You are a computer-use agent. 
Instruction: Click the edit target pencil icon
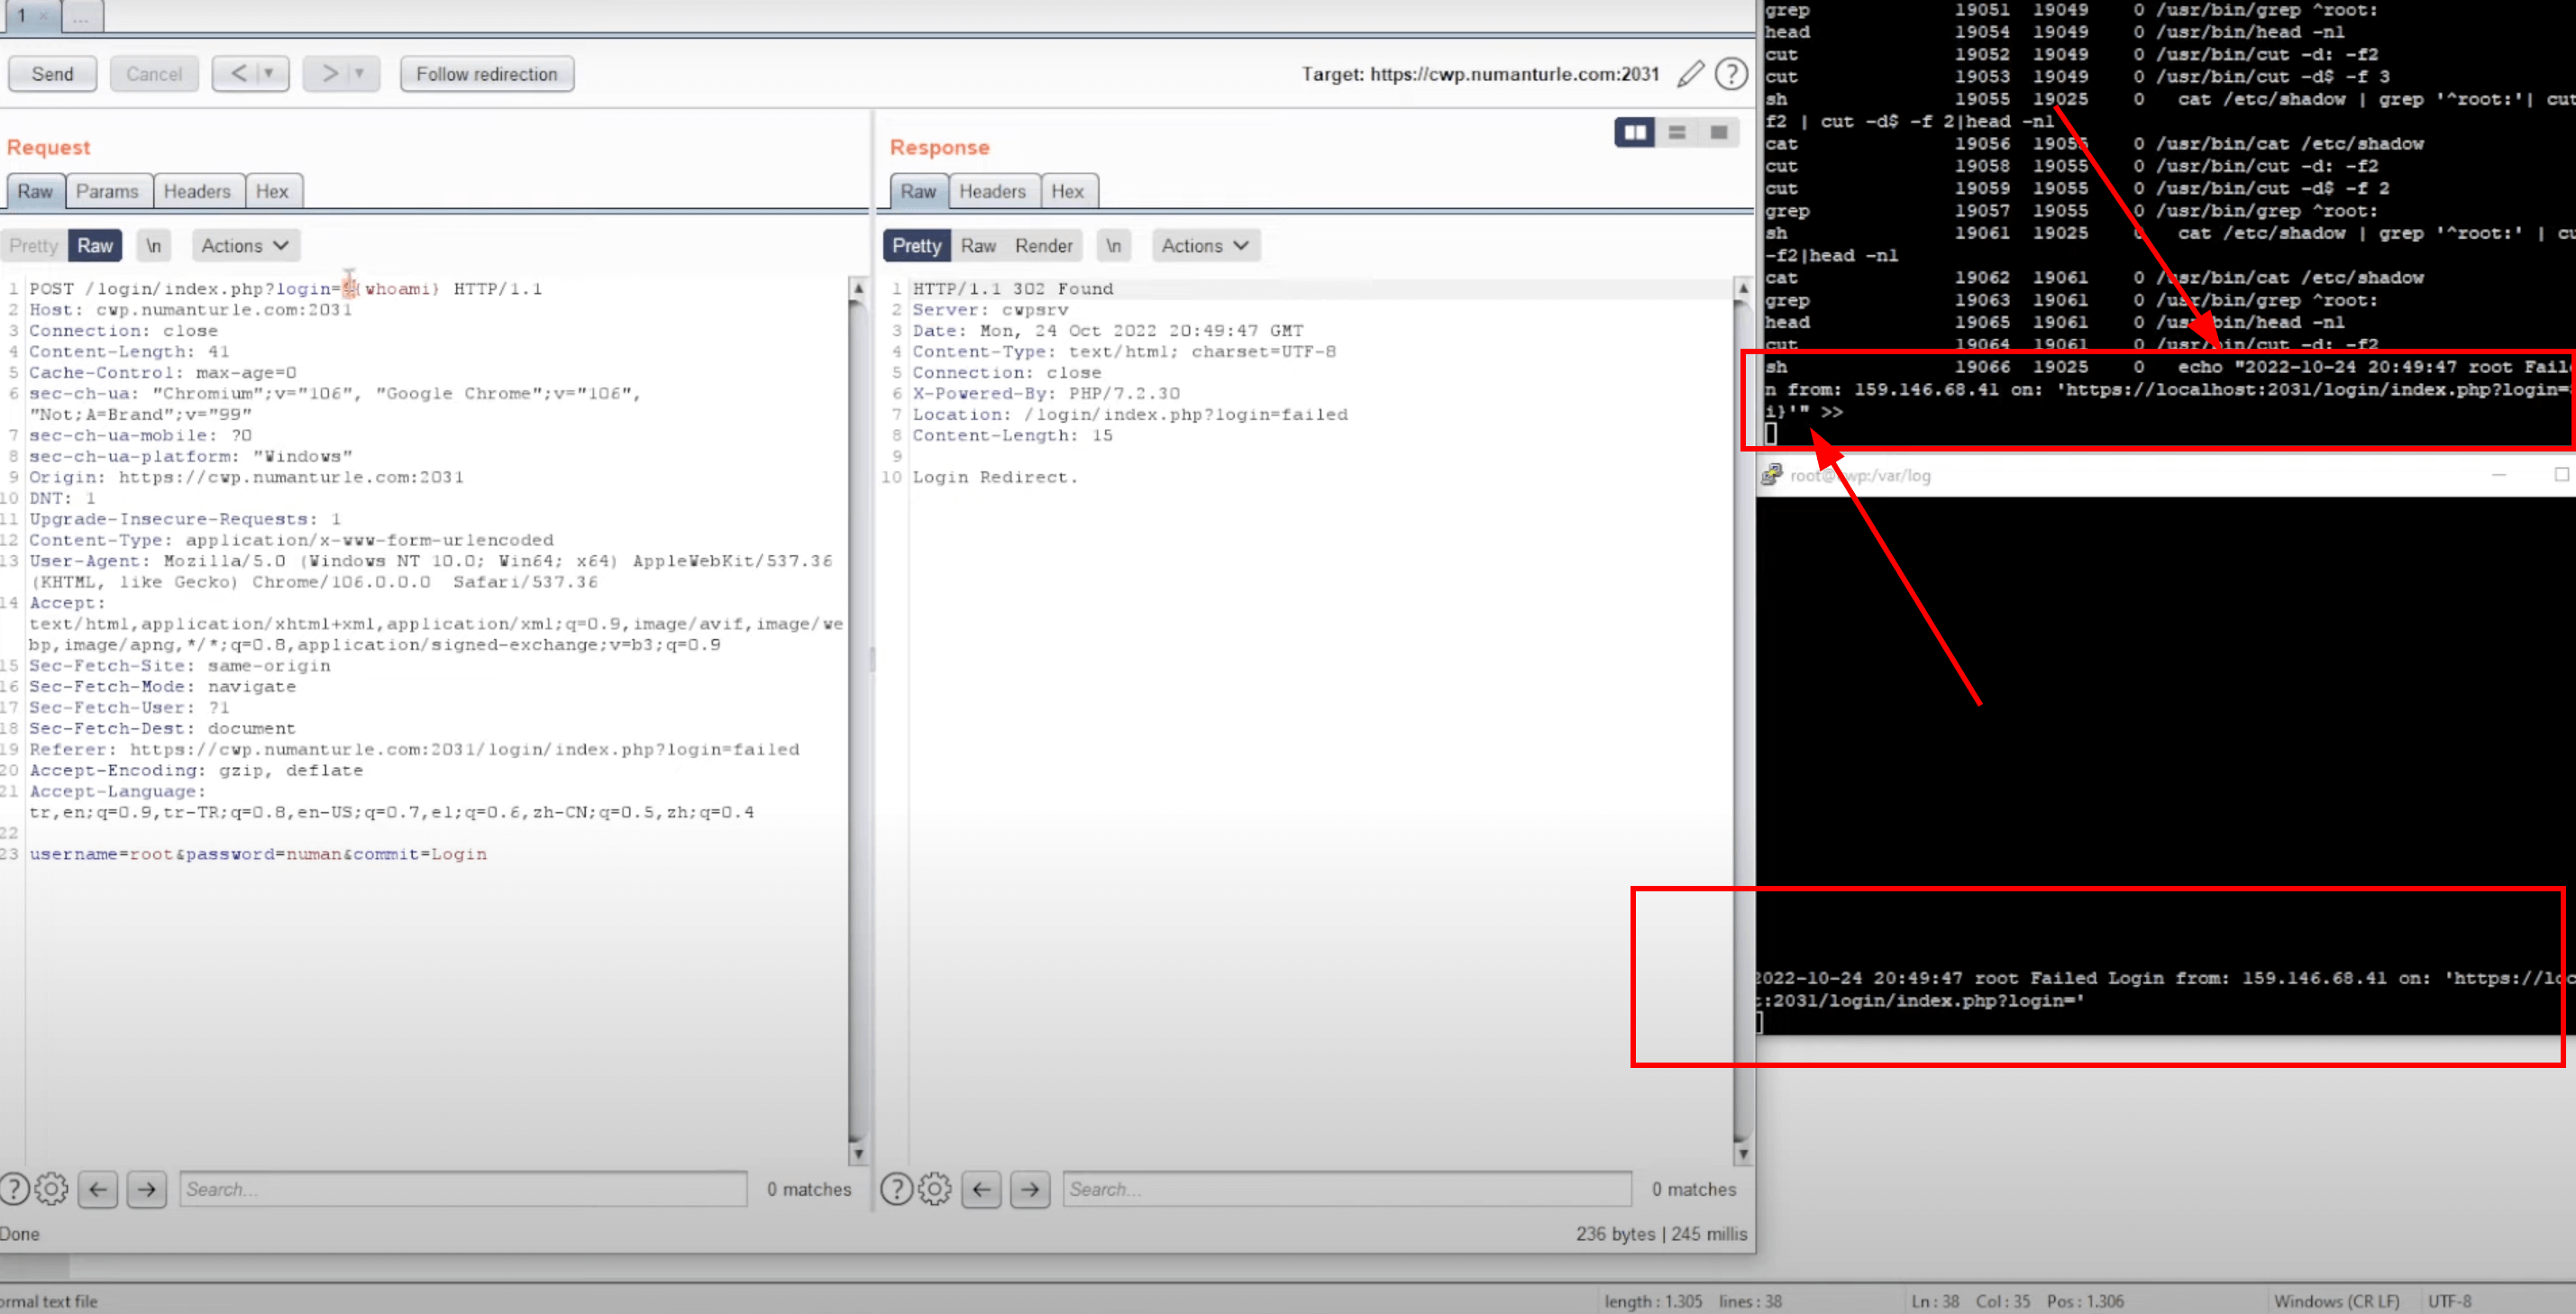[x=1690, y=74]
